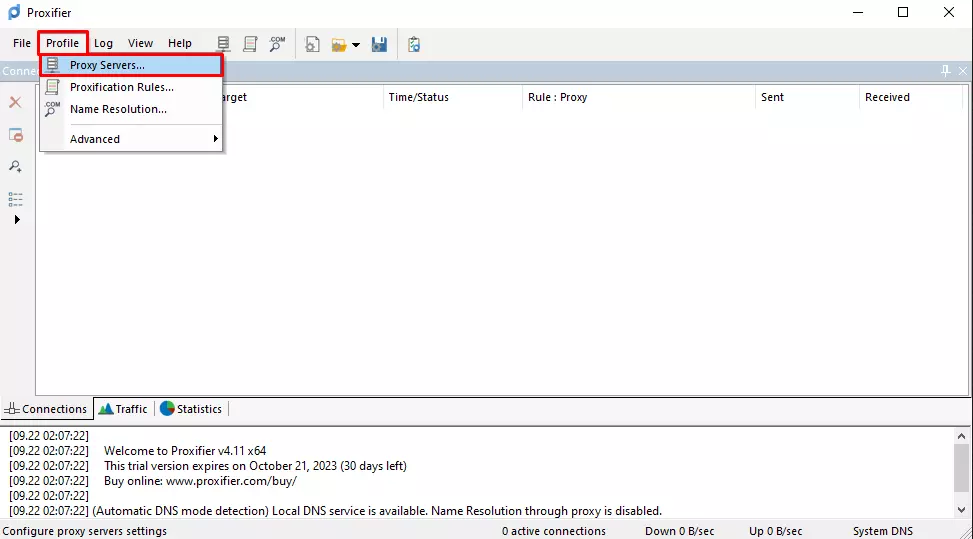
Task: Click the log scrollbar thumb
Action: click(961, 467)
